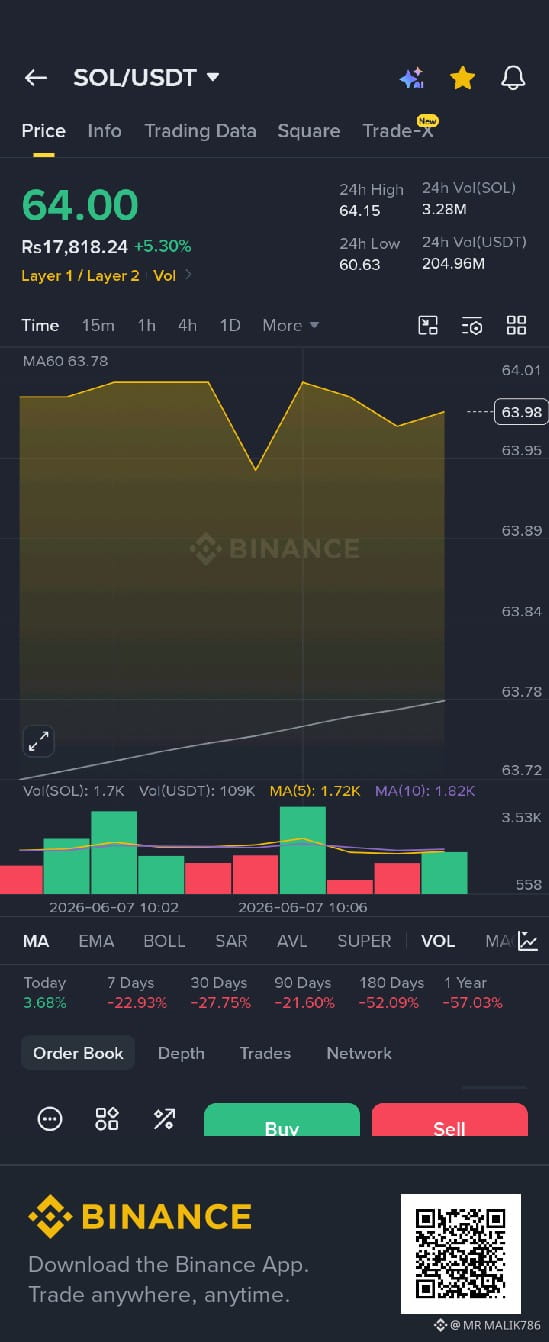Switch to the Network tab
This screenshot has height=1342, width=549.
tap(359, 1053)
